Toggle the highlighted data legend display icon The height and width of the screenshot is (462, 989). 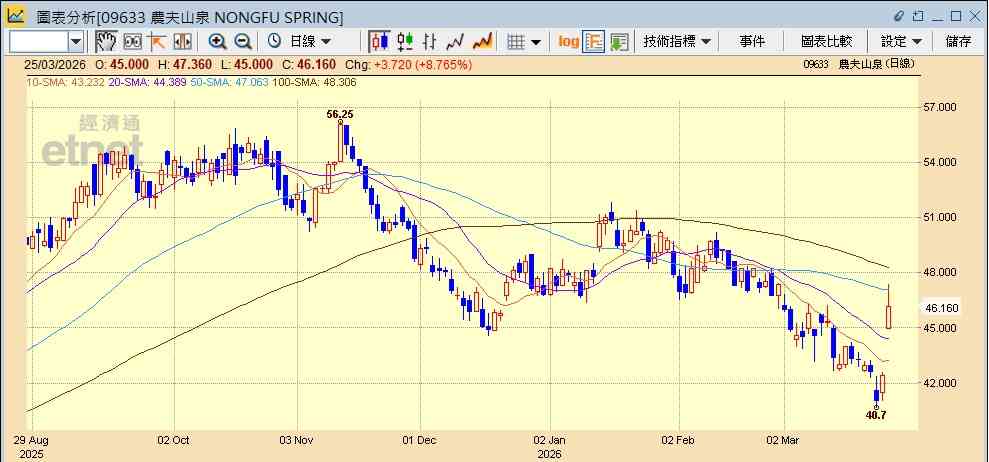click(594, 42)
